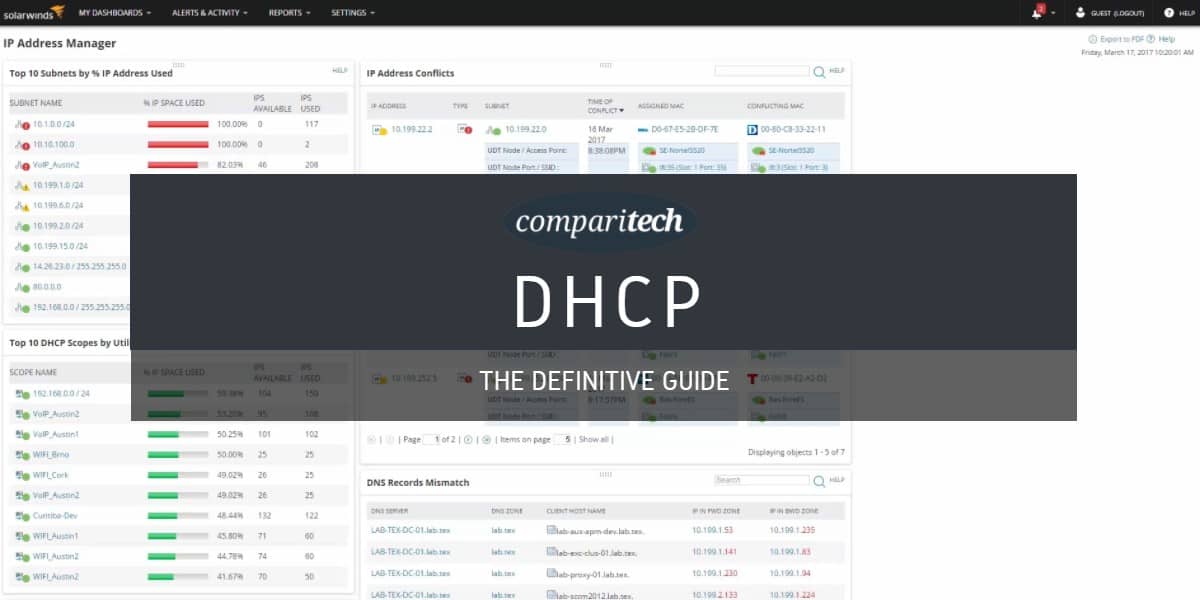1200x600 pixels.
Task: Click backward zone IP 10.199.1.235
Action: click(793, 530)
